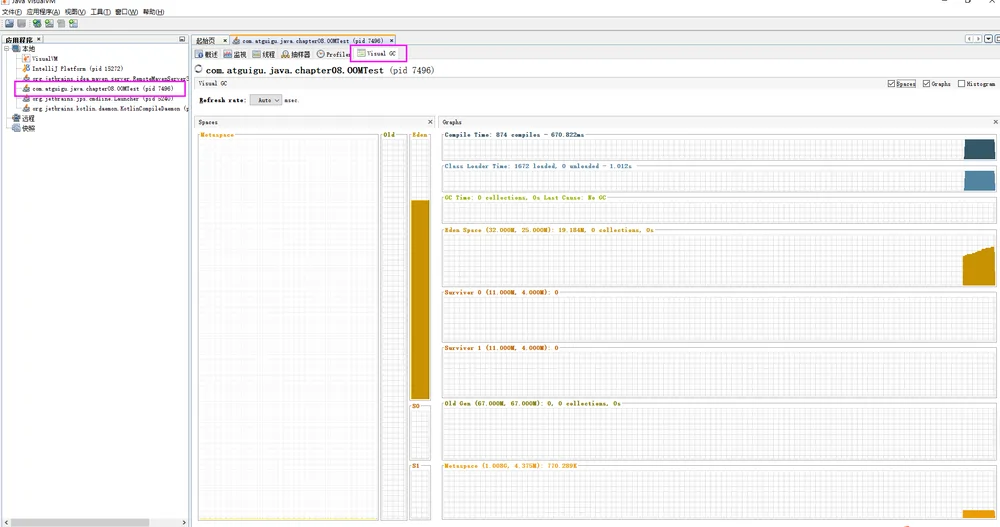
Task: Collapse the 本地 tree node
Action: [x=7, y=48]
